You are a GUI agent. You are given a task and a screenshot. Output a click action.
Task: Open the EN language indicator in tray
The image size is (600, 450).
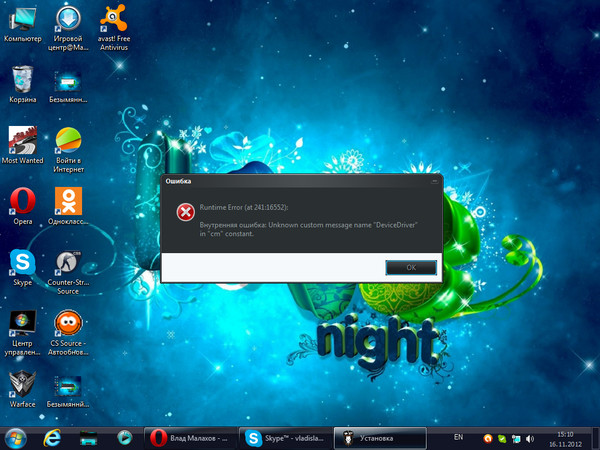tap(458, 438)
